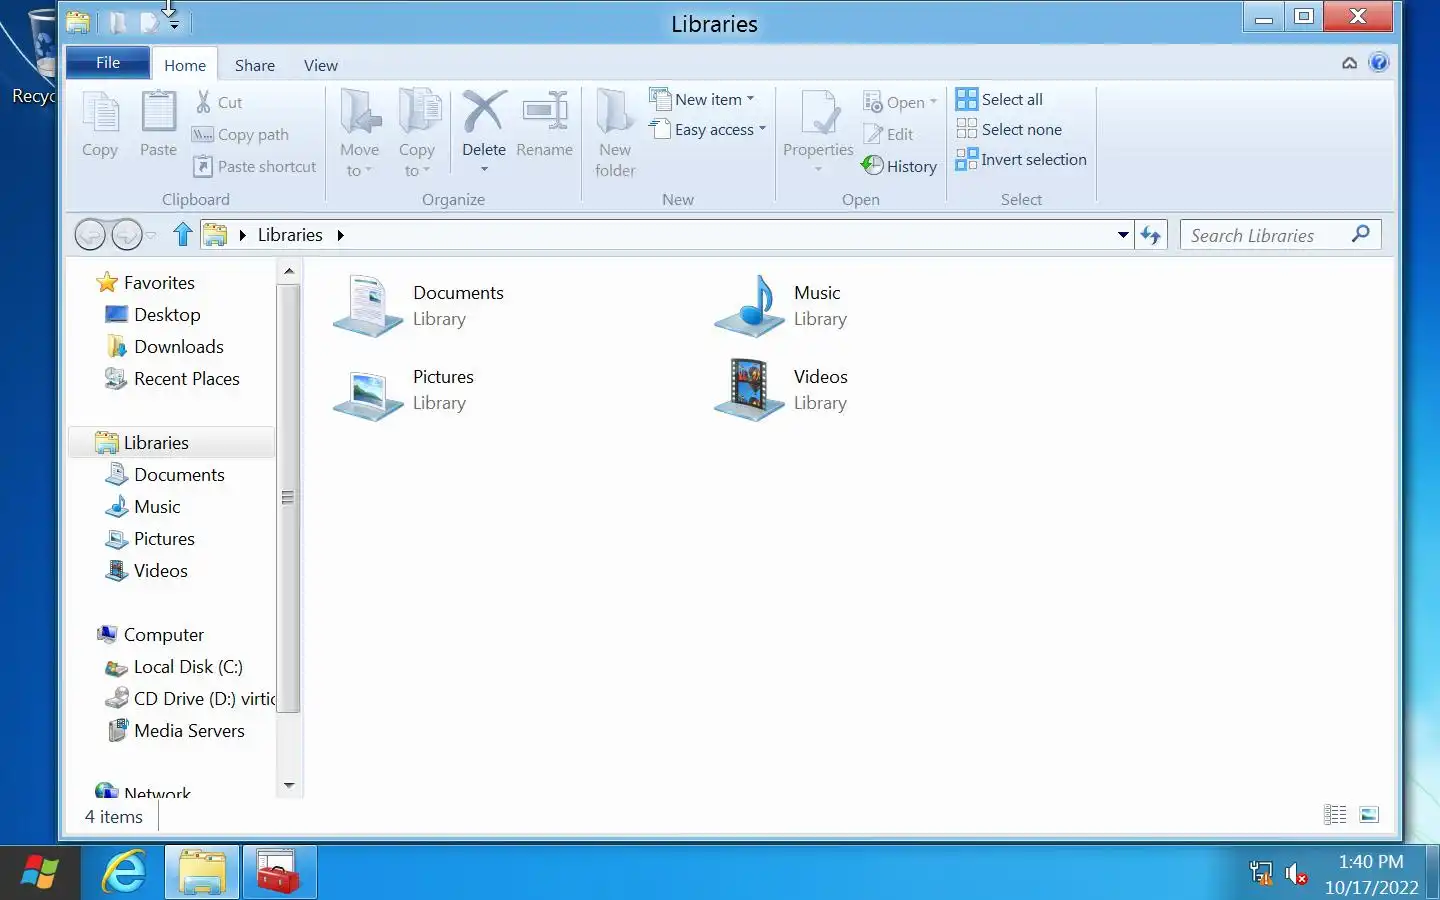Click the muted volume tray icon
1440x900 pixels.
(x=1296, y=873)
